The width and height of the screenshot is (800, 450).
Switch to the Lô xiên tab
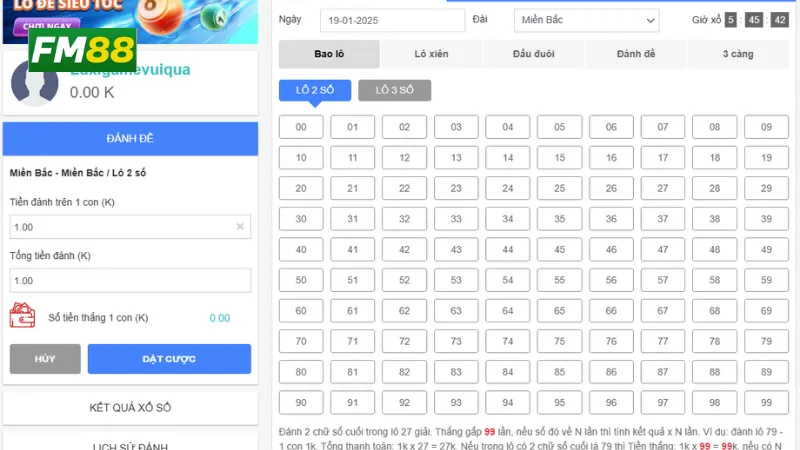[431, 54]
